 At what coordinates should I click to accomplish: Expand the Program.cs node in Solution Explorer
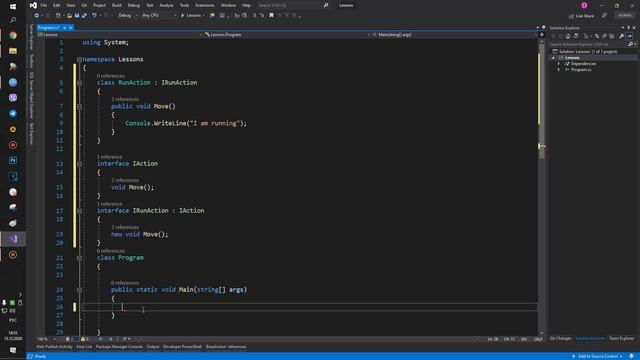pyautogui.click(x=559, y=70)
